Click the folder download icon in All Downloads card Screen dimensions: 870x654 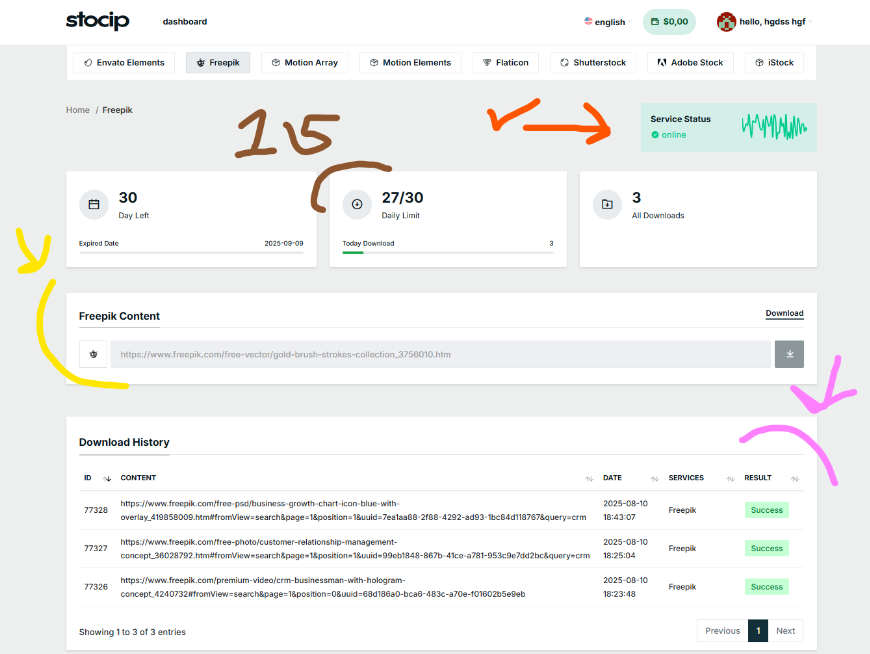tap(607, 205)
